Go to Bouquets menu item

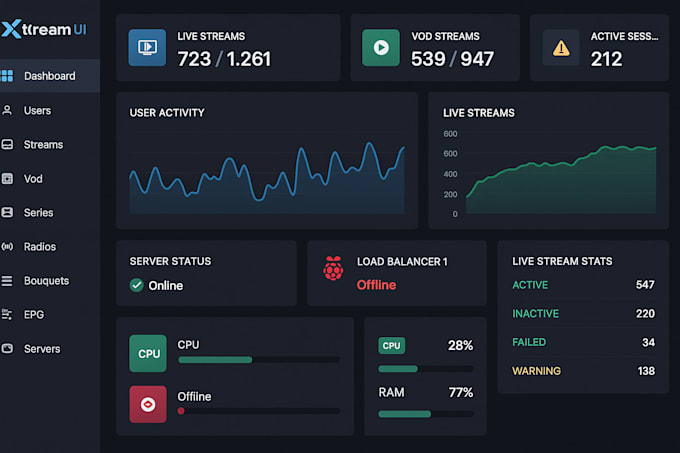46,281
